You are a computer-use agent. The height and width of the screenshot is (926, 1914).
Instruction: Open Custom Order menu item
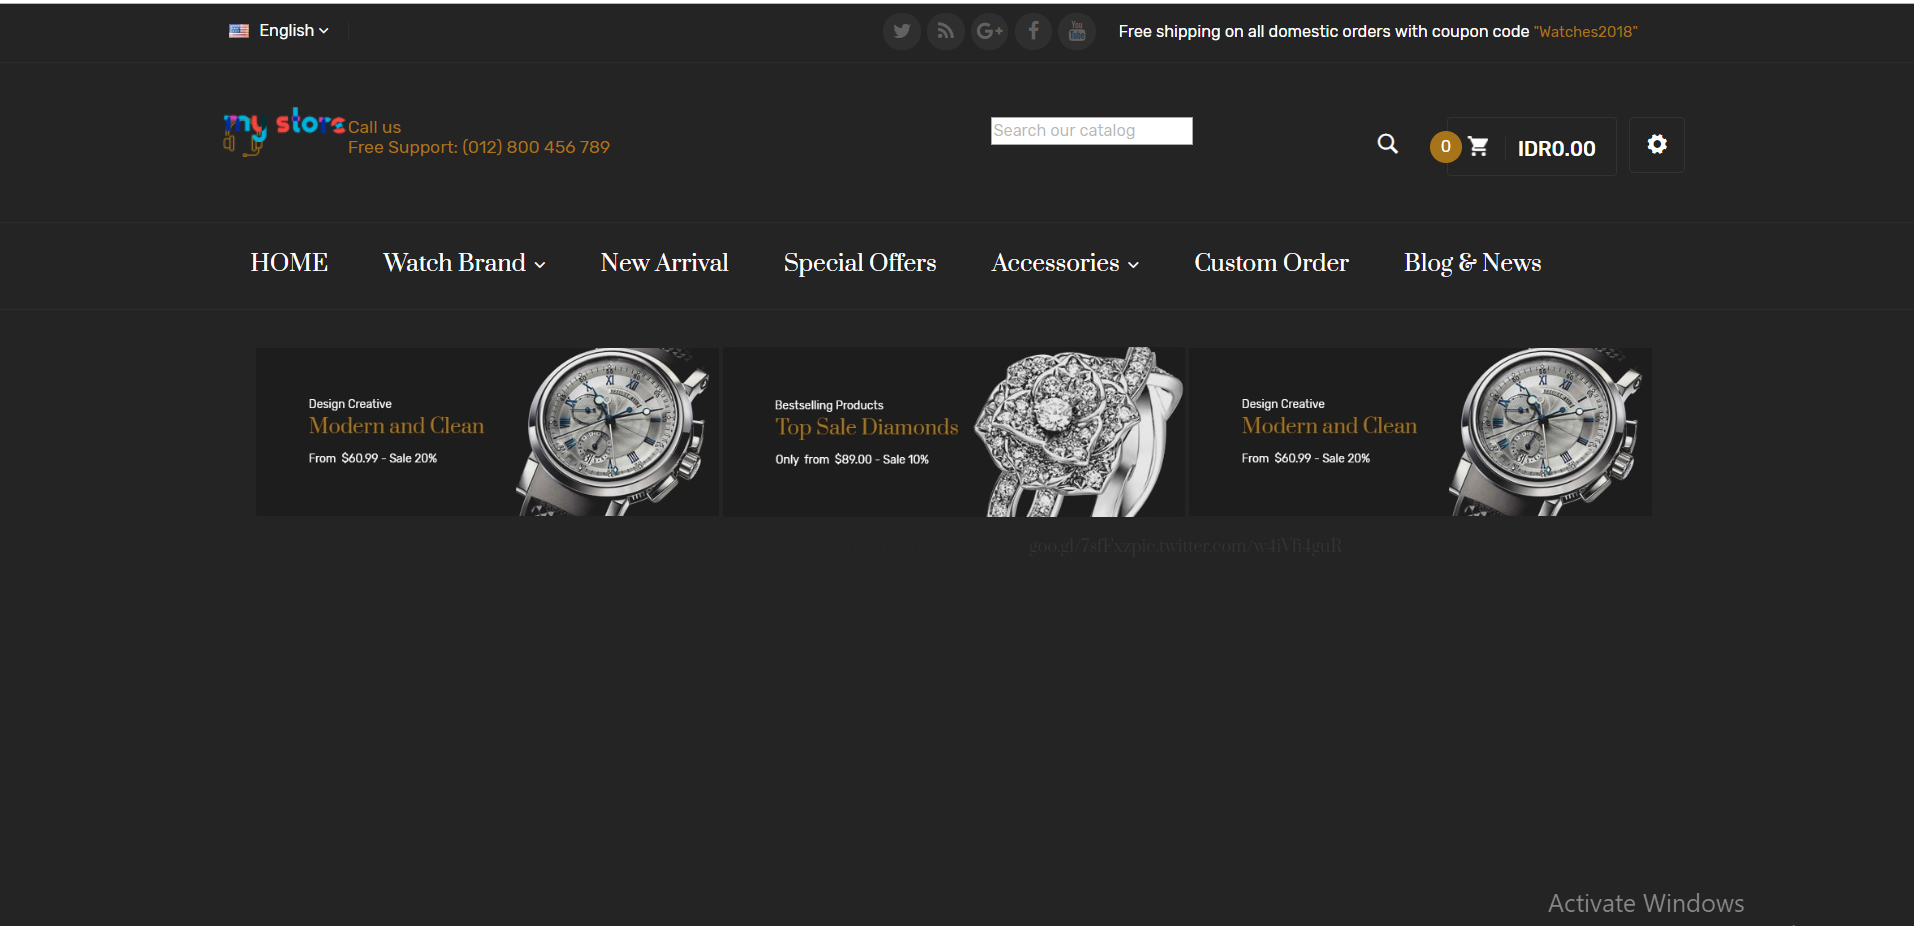[1271, 263]
